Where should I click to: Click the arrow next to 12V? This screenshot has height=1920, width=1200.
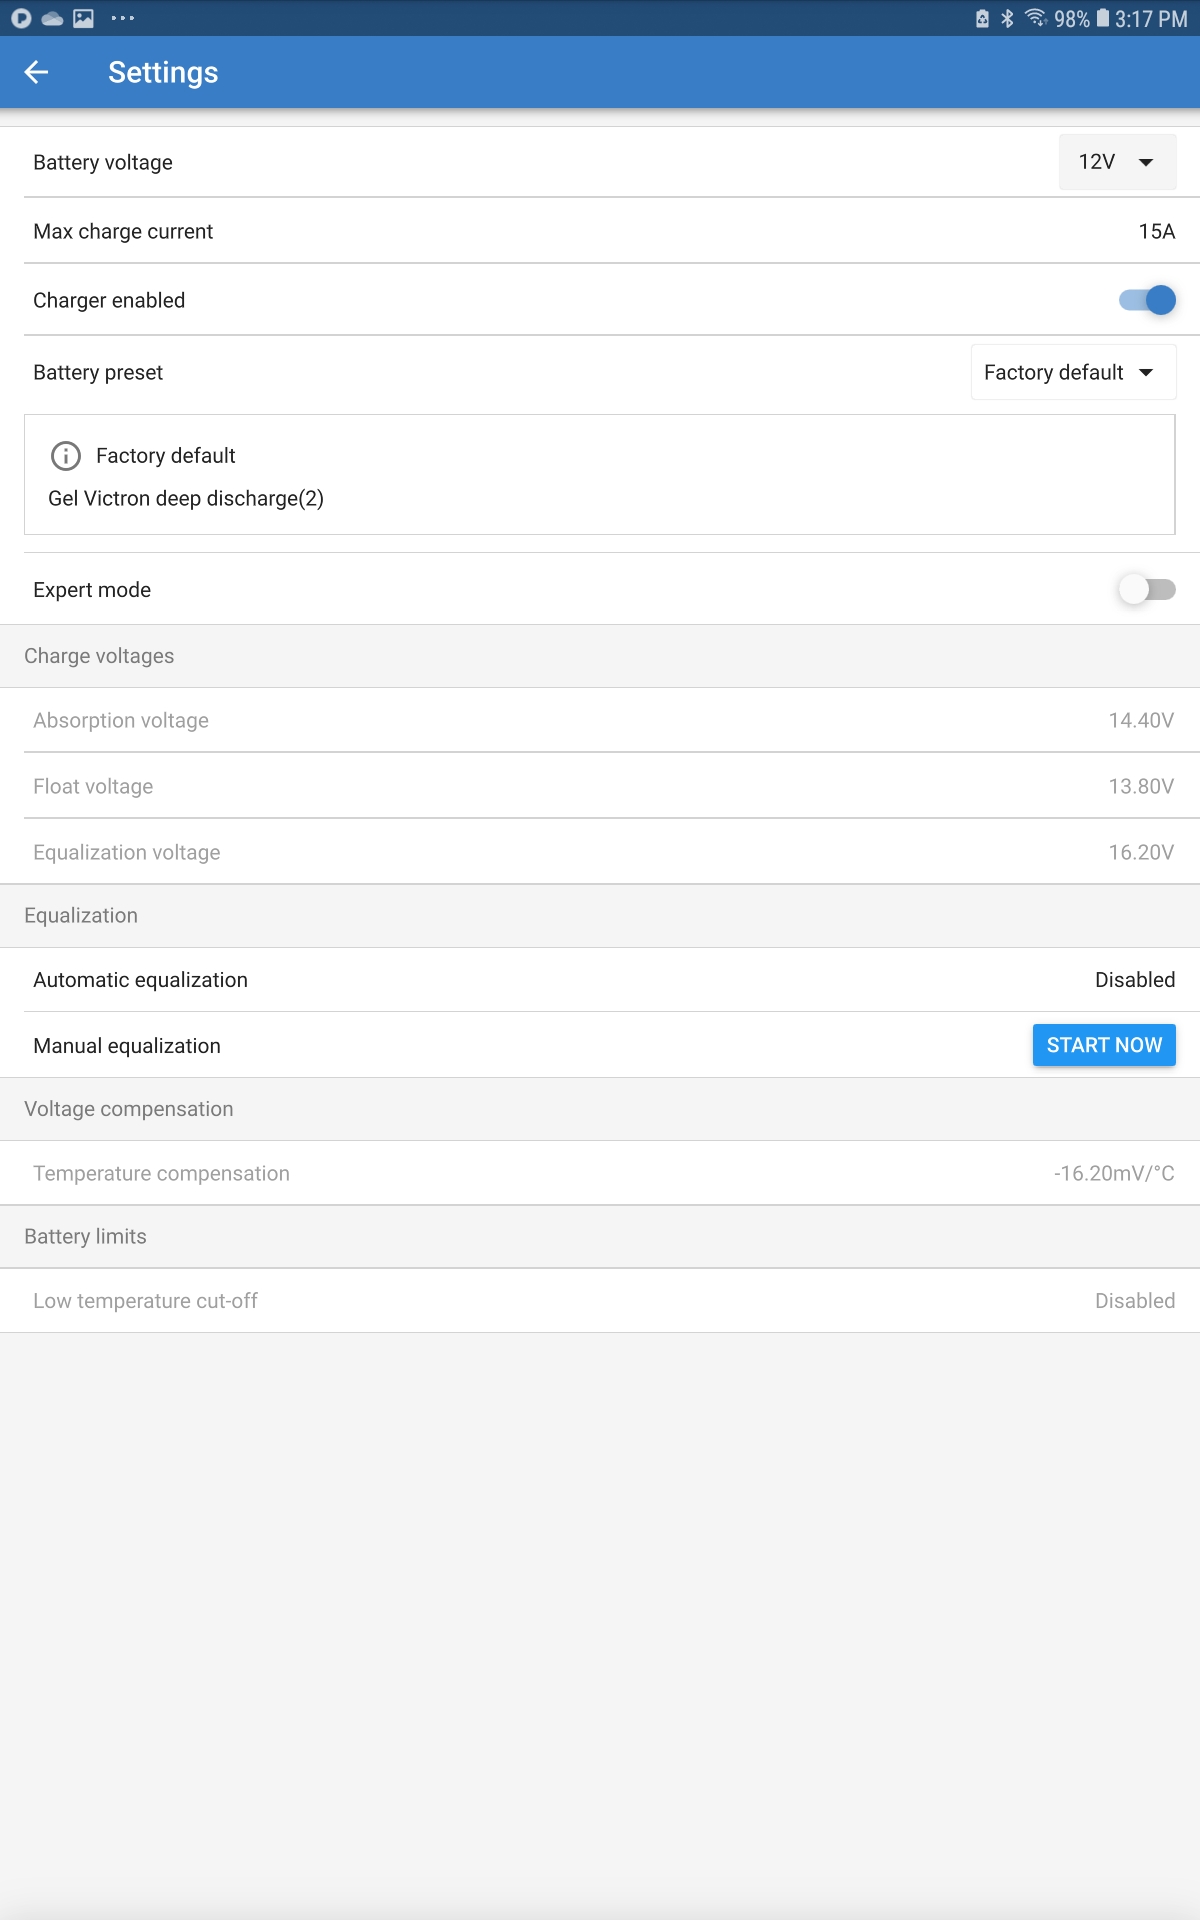point(1146,162)
